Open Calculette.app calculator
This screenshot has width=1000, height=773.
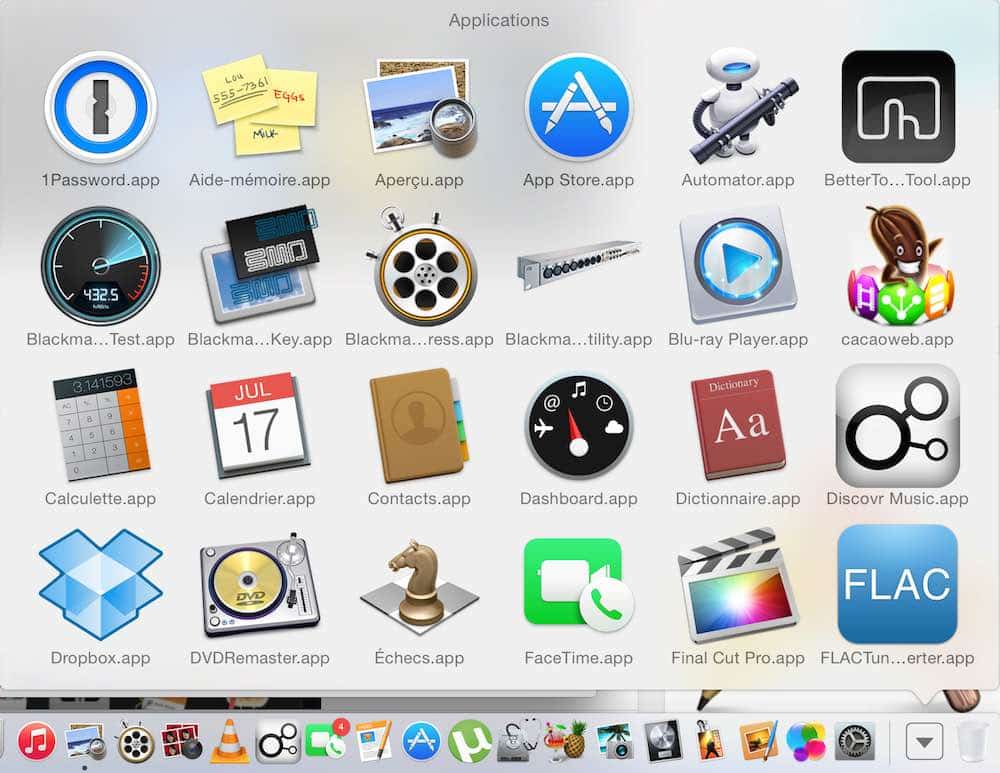click(x=101, y=425)
